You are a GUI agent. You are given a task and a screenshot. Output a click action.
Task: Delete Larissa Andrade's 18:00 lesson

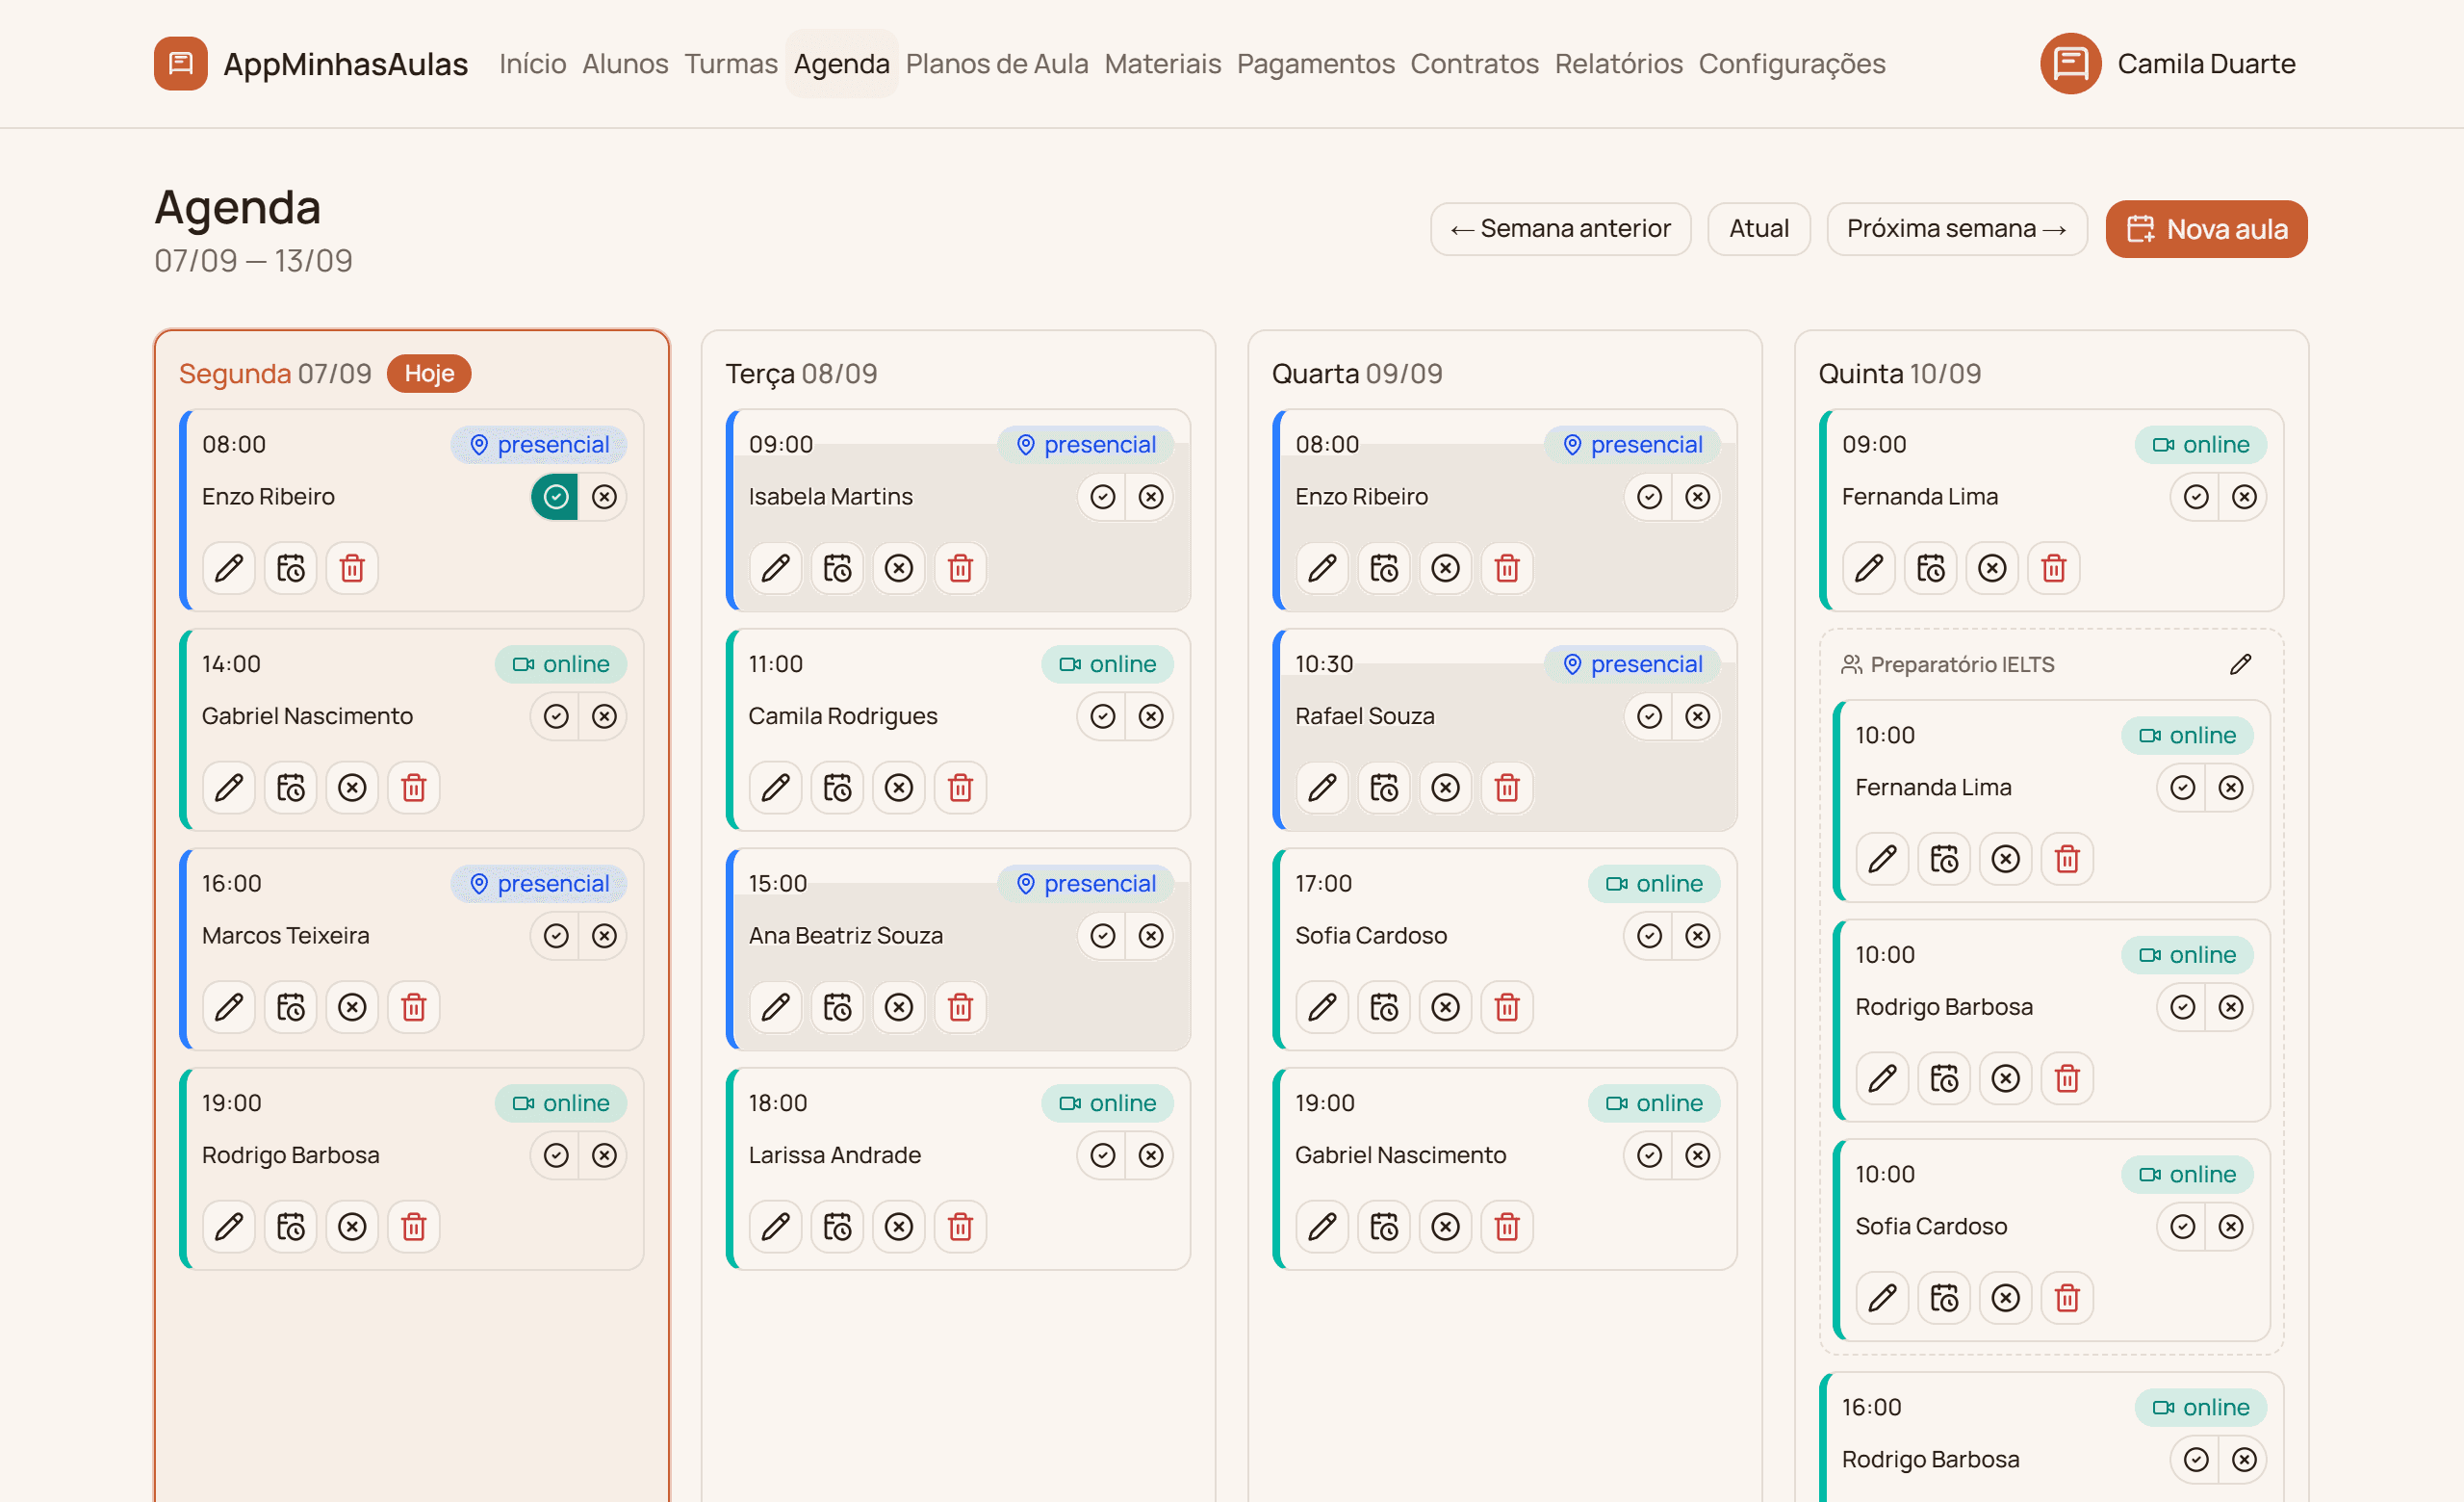961,1227
